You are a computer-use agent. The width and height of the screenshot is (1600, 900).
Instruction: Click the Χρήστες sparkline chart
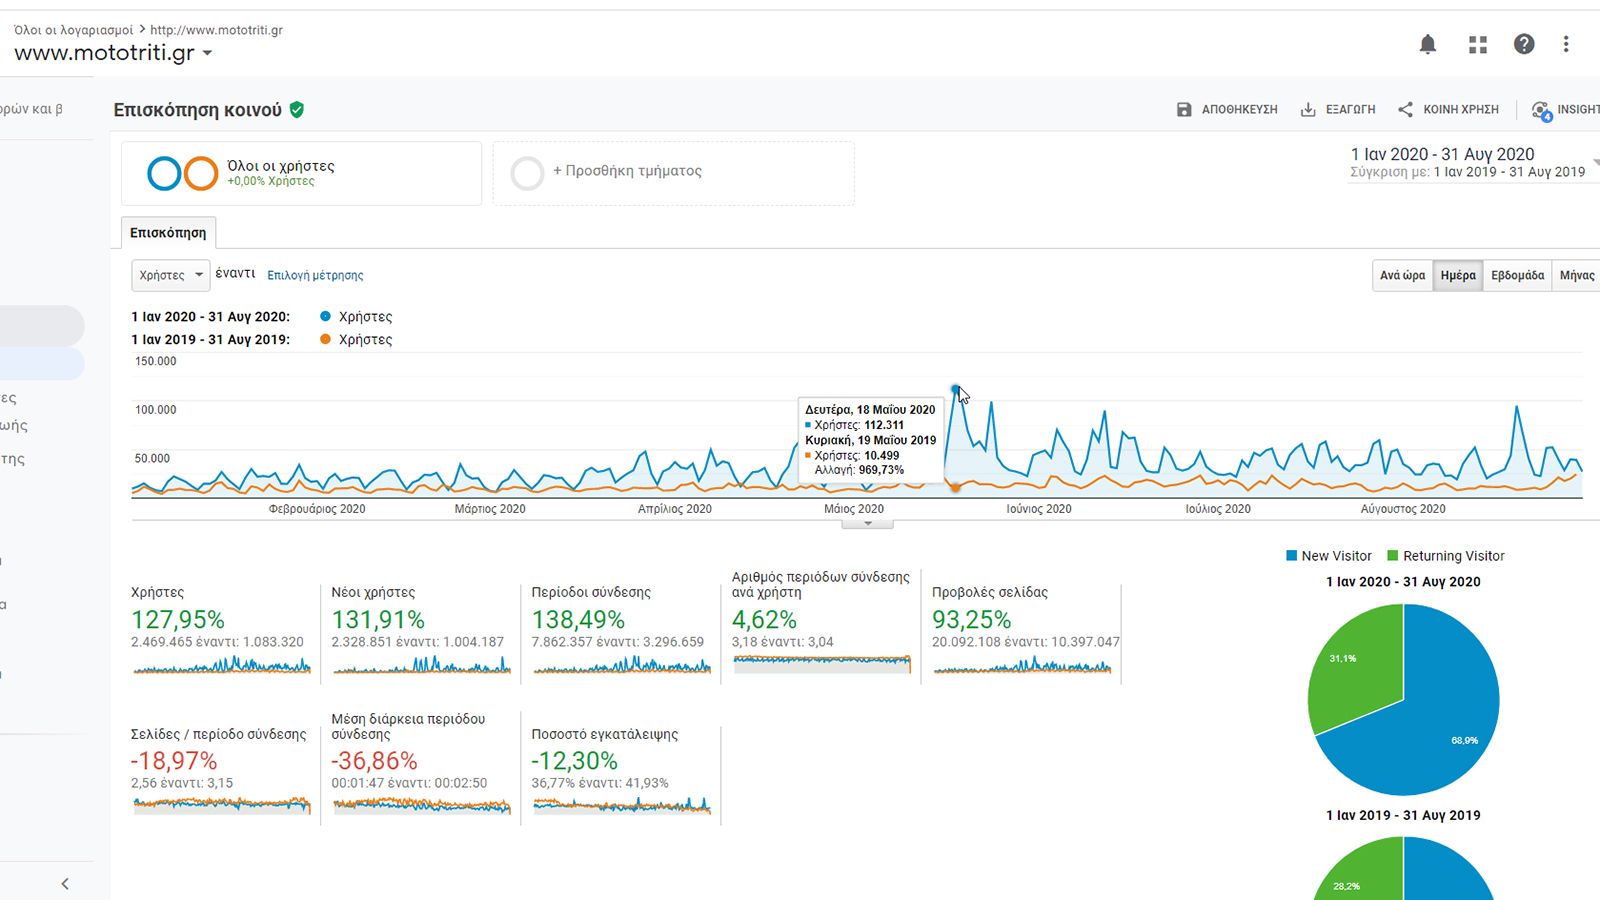tap(221, 665)
